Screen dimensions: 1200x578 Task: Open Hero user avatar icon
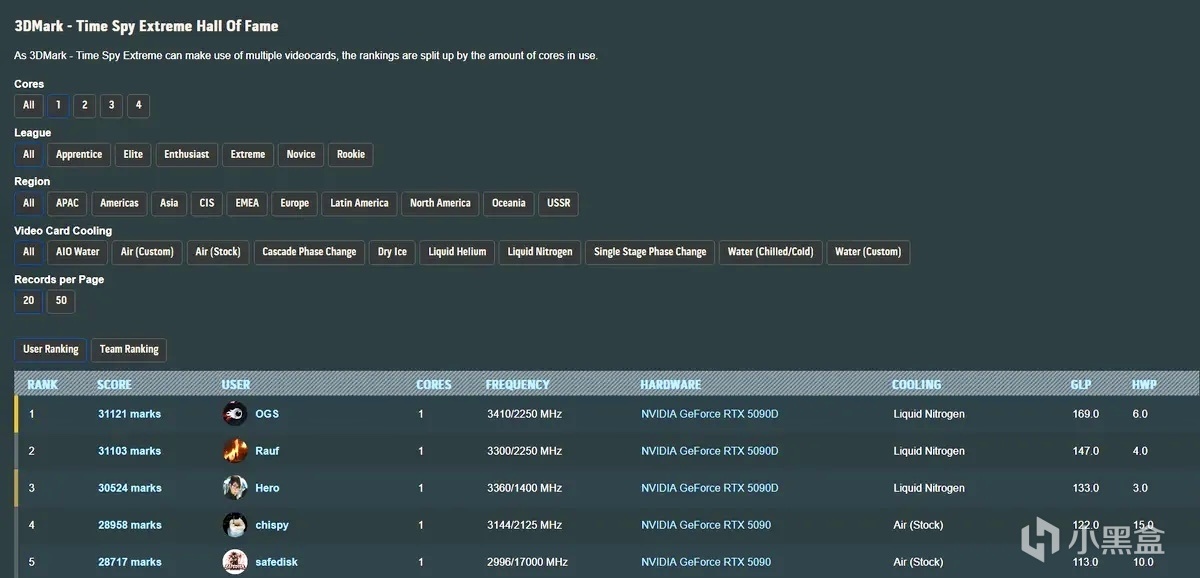tap(234, 488)
